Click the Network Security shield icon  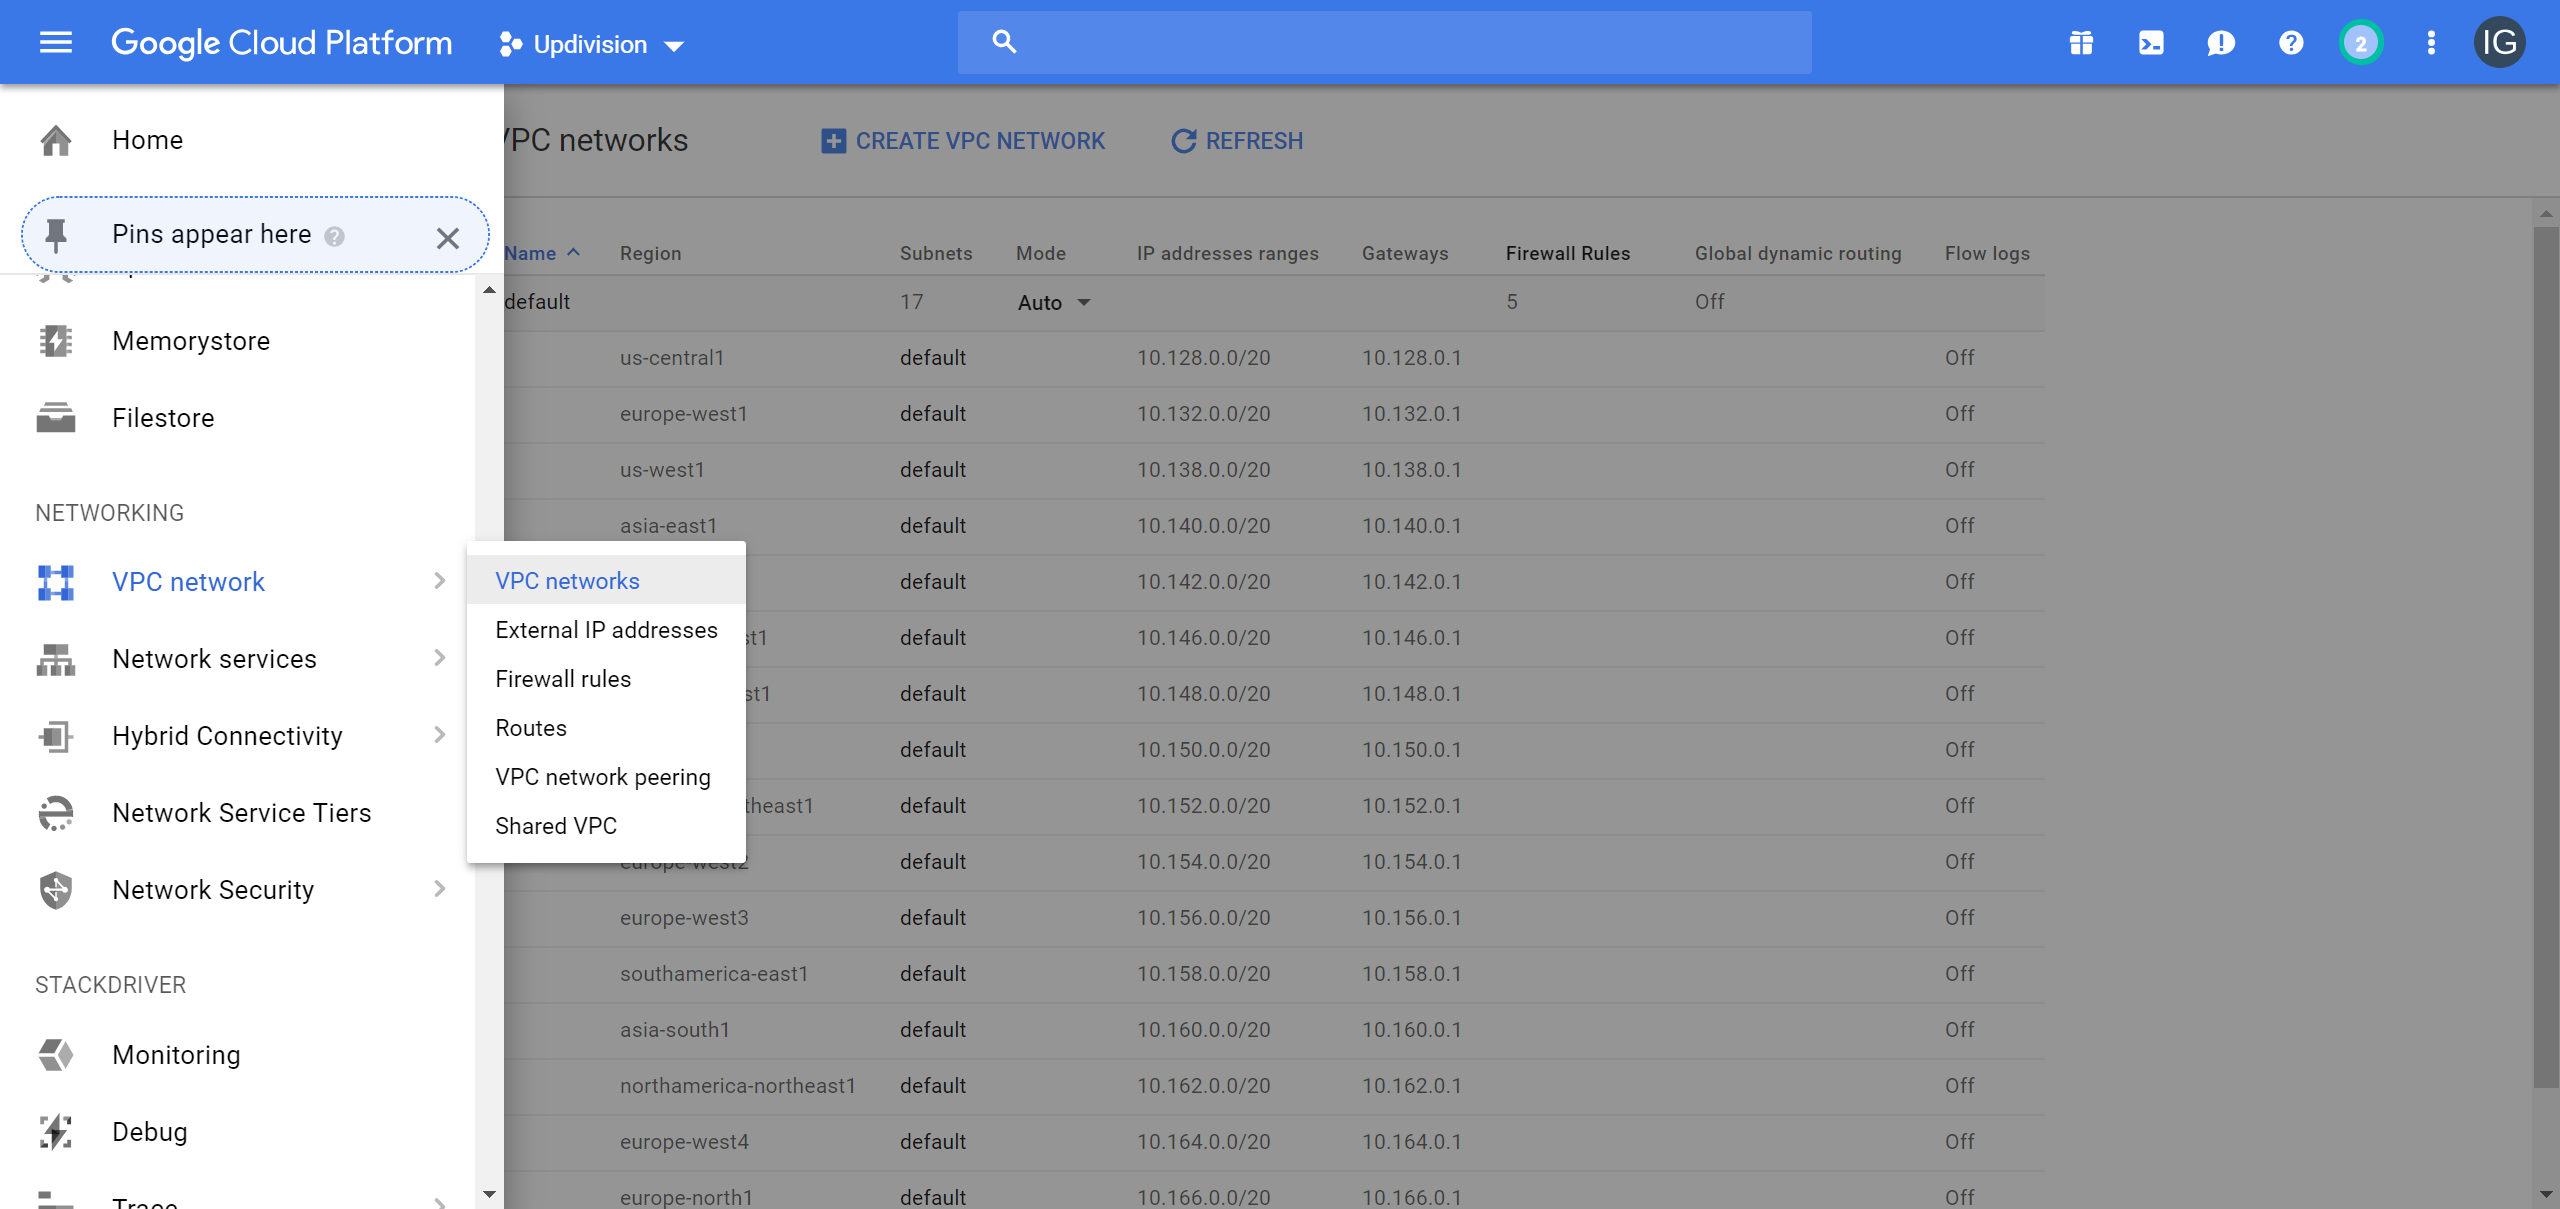(56, 890)
